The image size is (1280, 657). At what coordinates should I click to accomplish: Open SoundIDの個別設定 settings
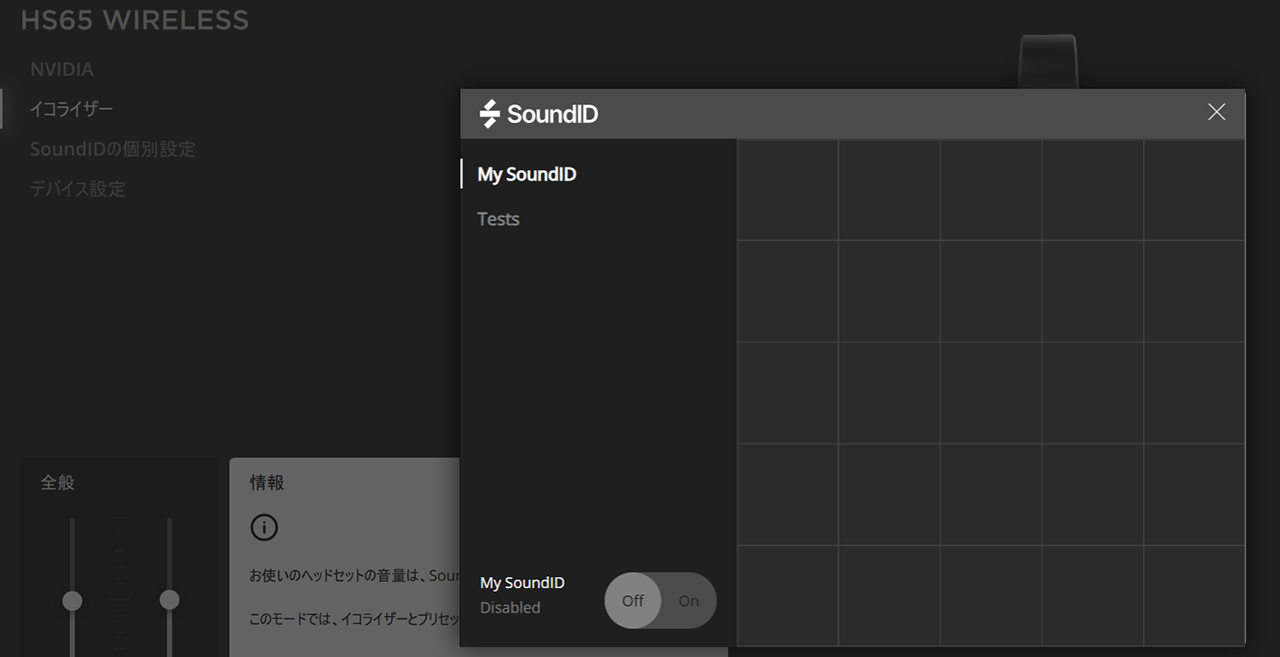[x=112, y=149]
